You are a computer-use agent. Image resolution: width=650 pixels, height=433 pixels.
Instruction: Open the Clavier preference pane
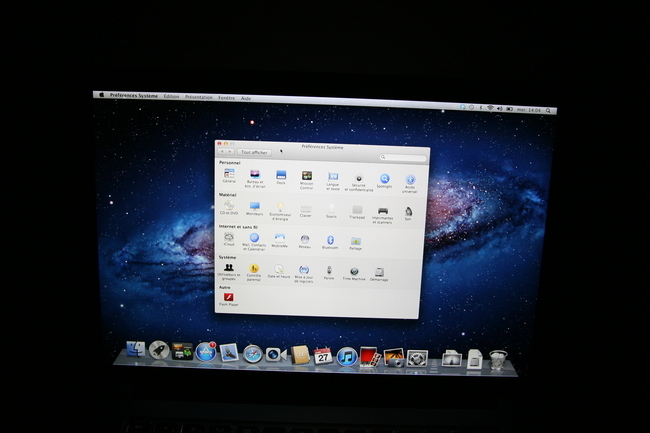point(306,211)
